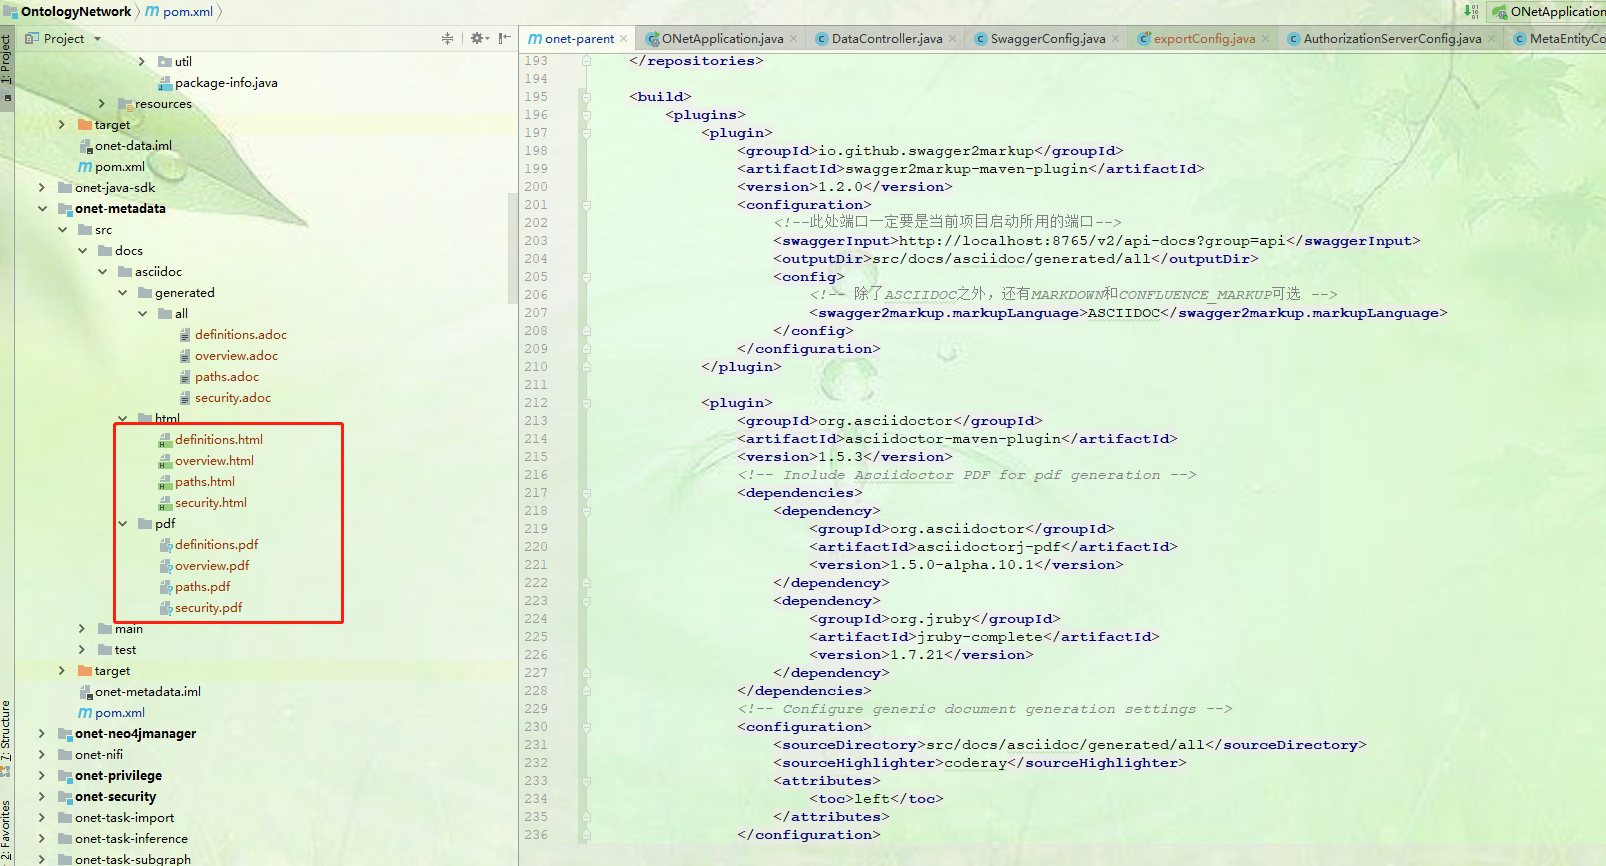Click the pom.xml breadcrumb

188,12
